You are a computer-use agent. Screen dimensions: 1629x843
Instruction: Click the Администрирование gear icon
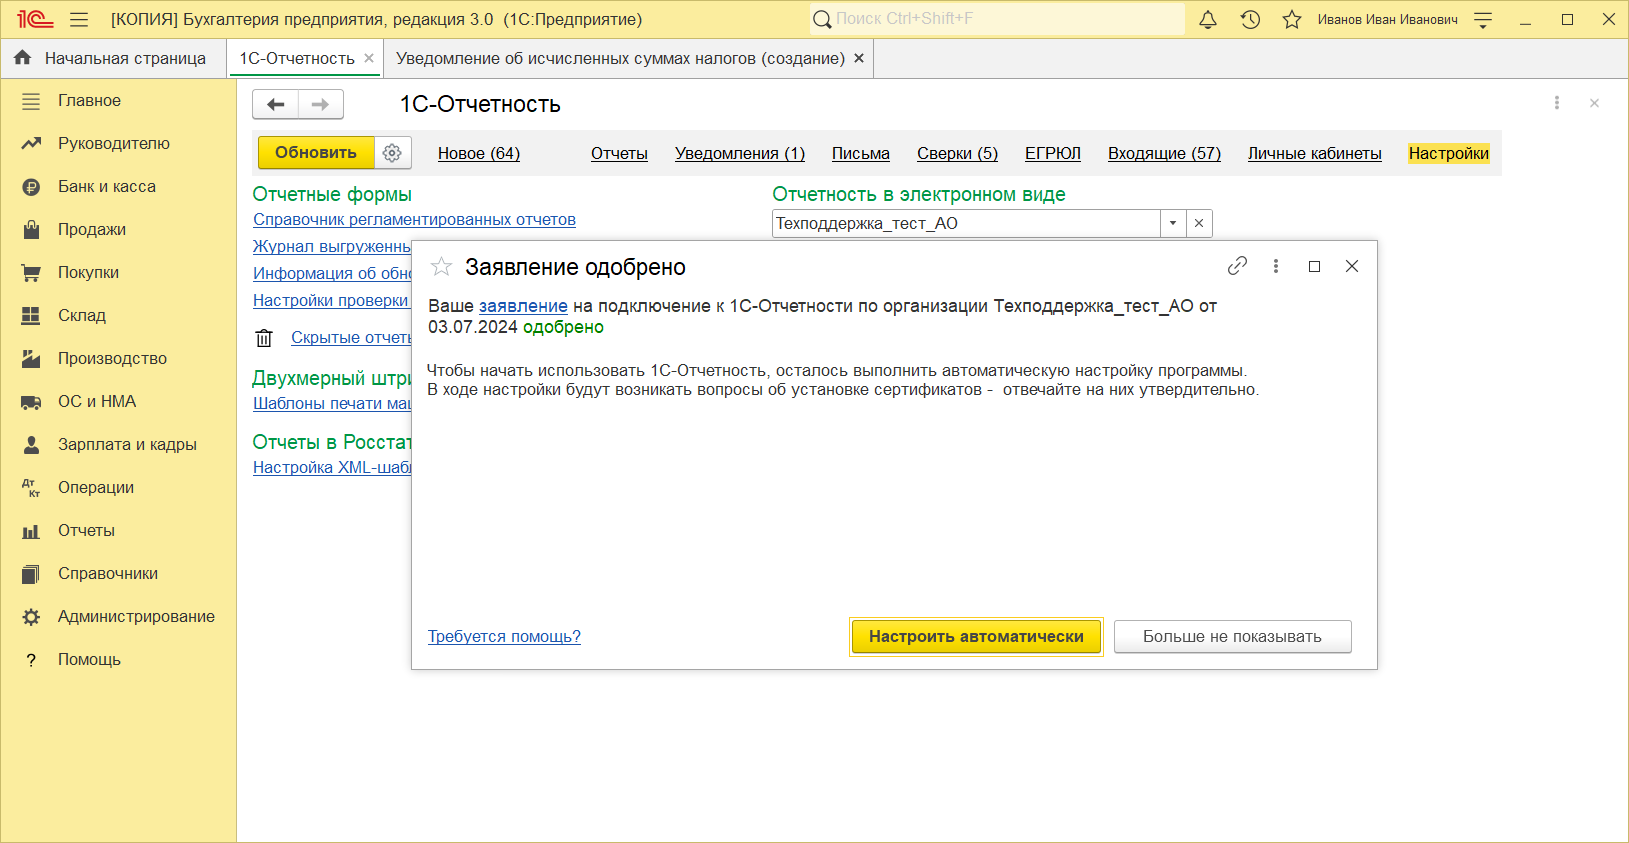tap(31, 617)
